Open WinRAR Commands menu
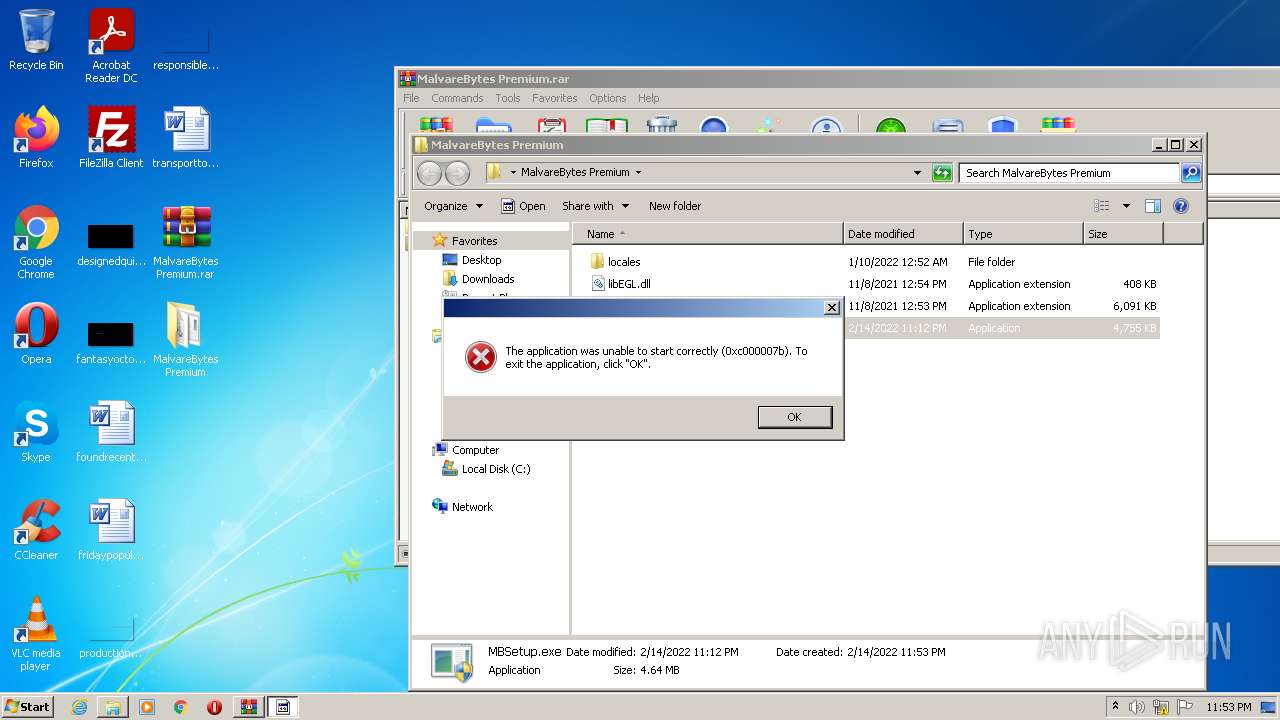 457,98
